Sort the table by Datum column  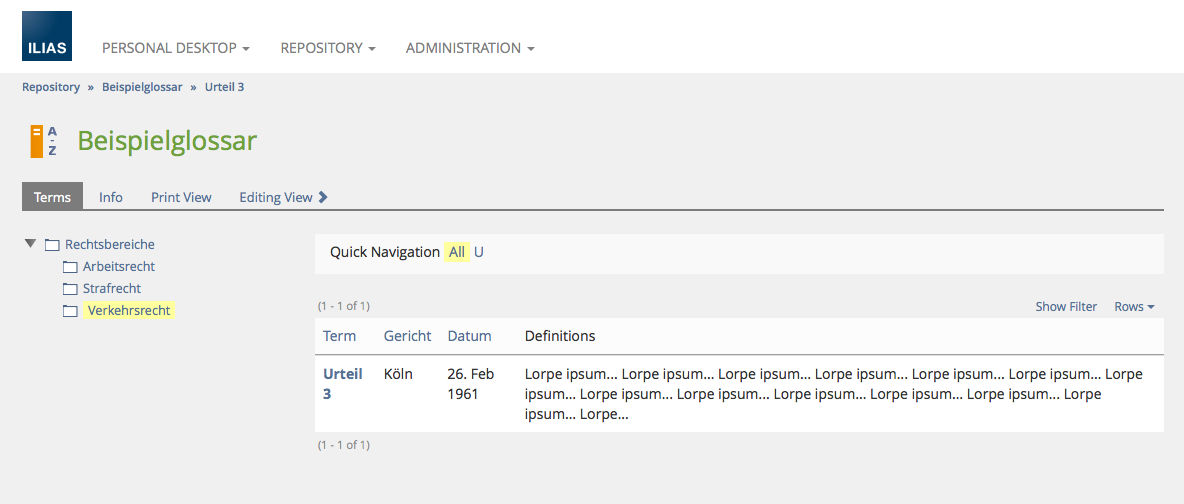(x=469, y=336)
